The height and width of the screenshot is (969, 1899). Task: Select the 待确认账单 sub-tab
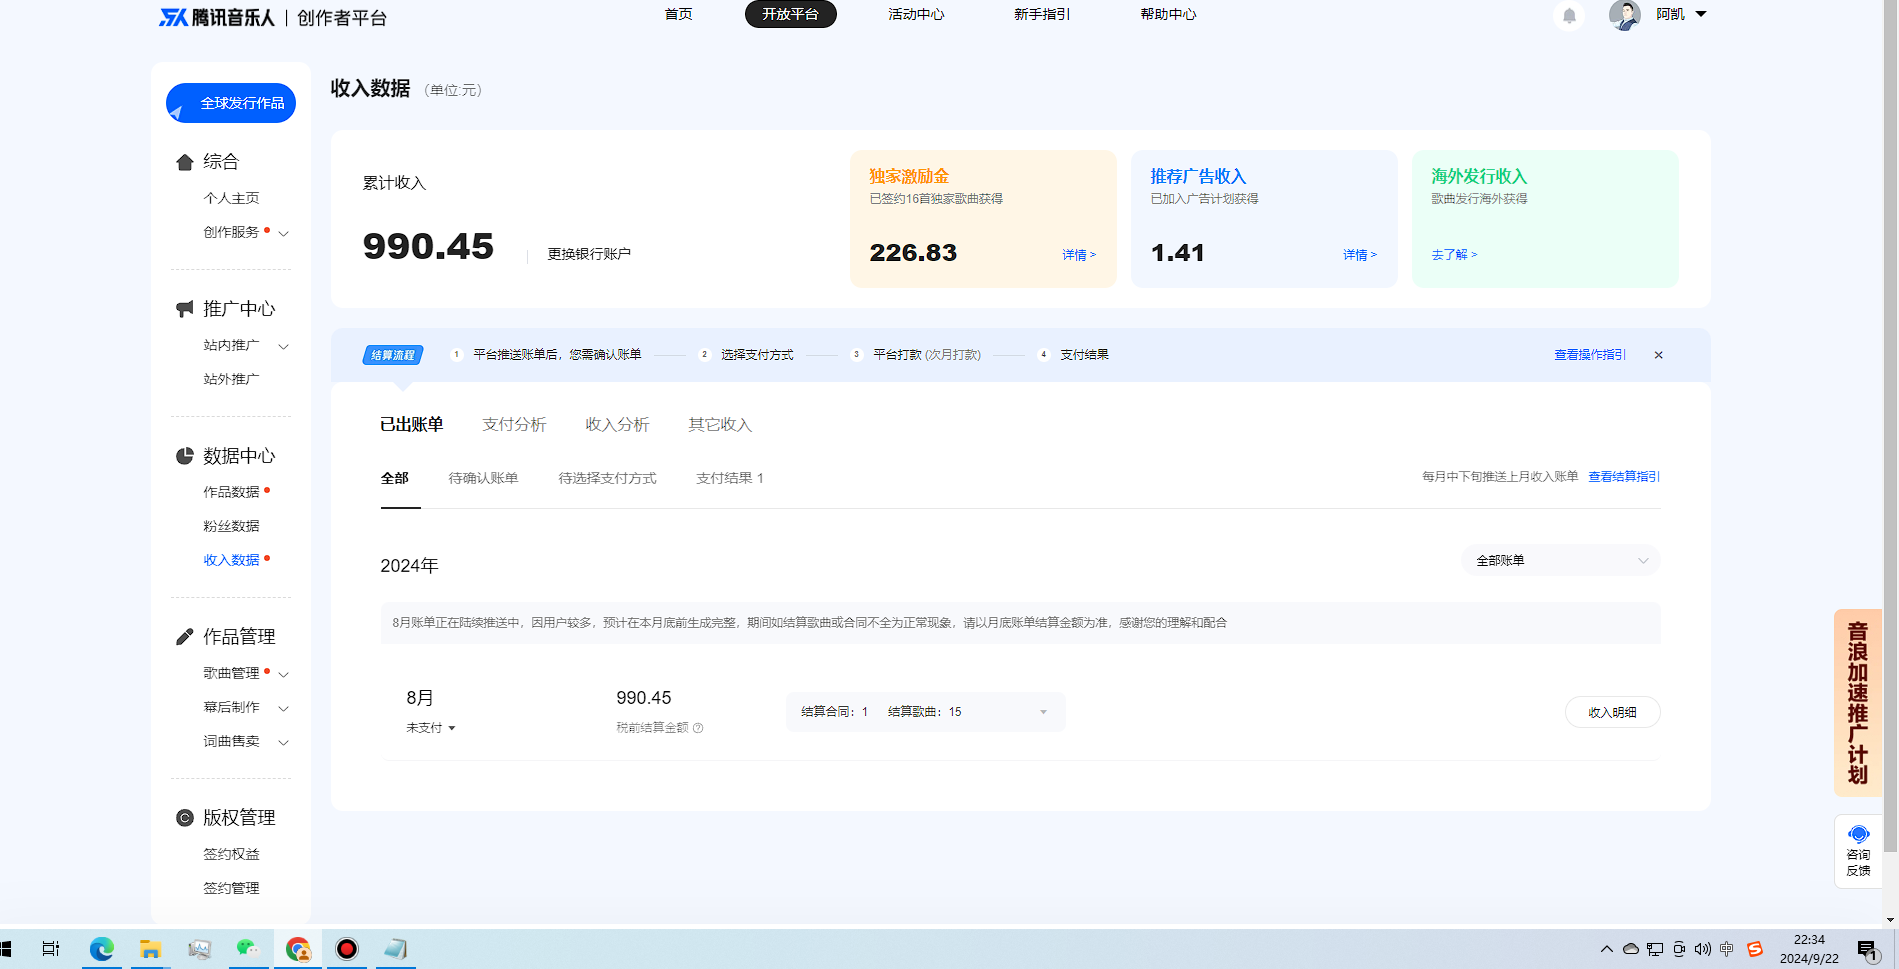click(x=484, y=477)
